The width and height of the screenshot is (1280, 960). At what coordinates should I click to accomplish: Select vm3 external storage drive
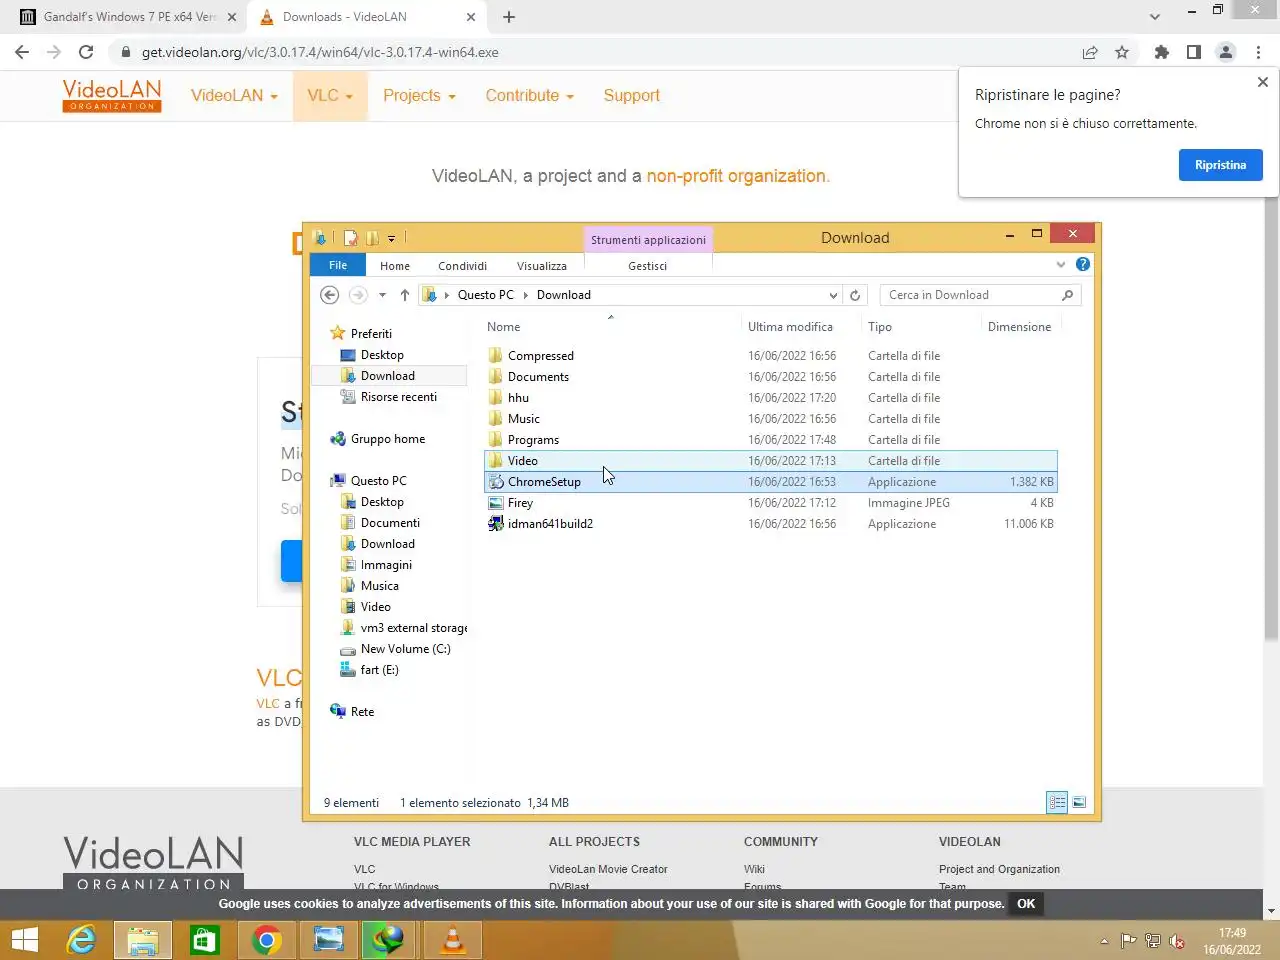(x=413, y=628)
